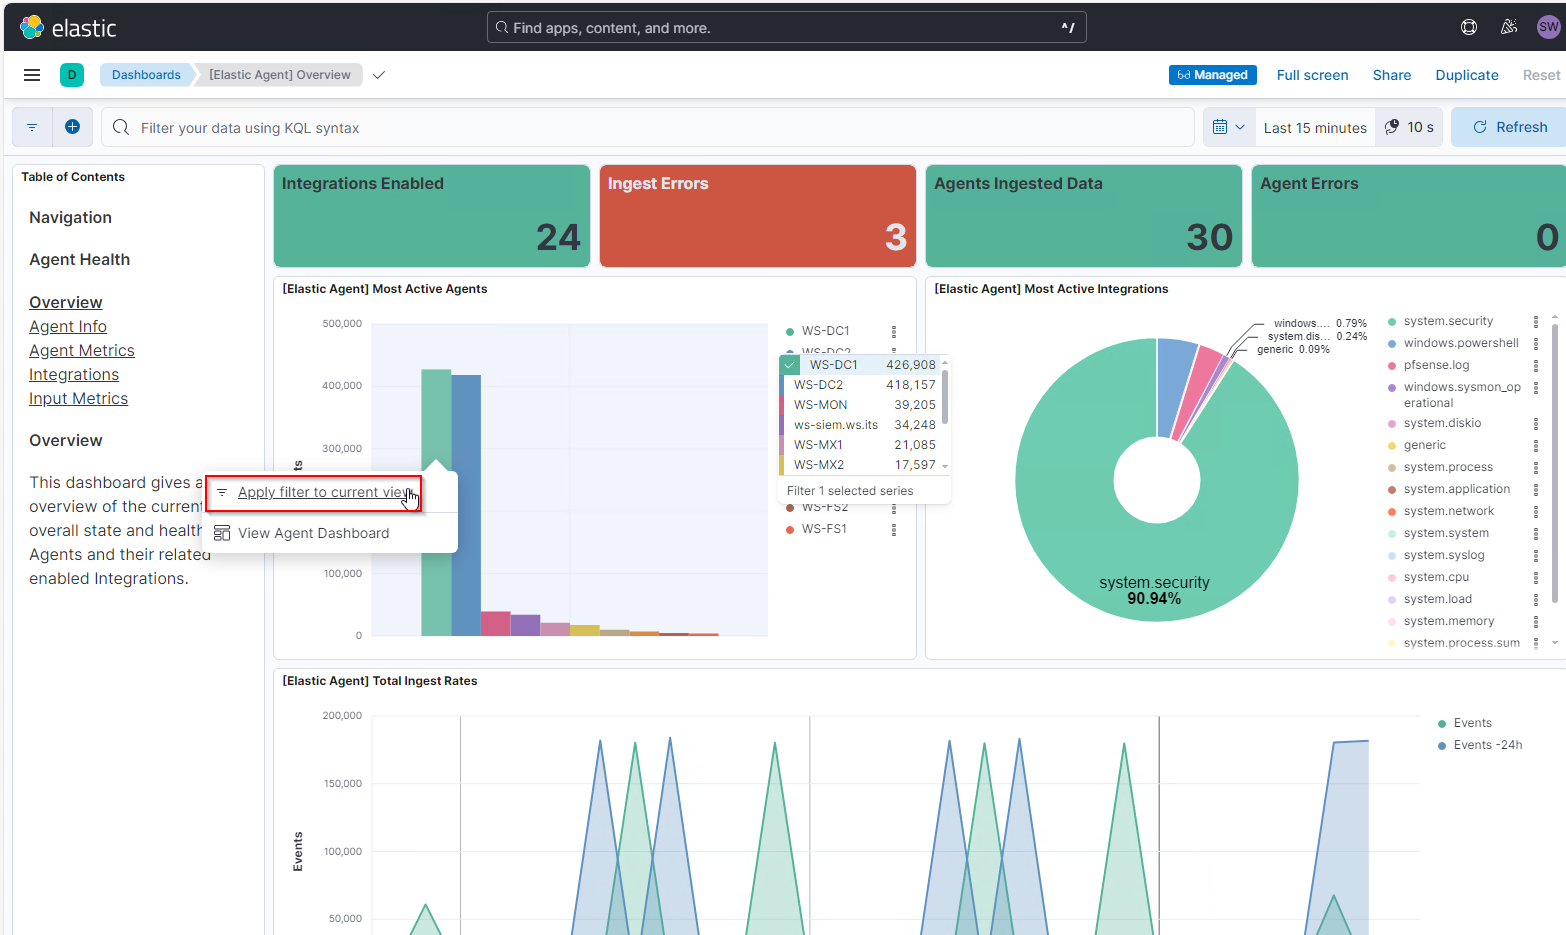This screenshot has width=1566, height=935.
Task: Click the Elastic logo
Action: [x=68, y=28]
